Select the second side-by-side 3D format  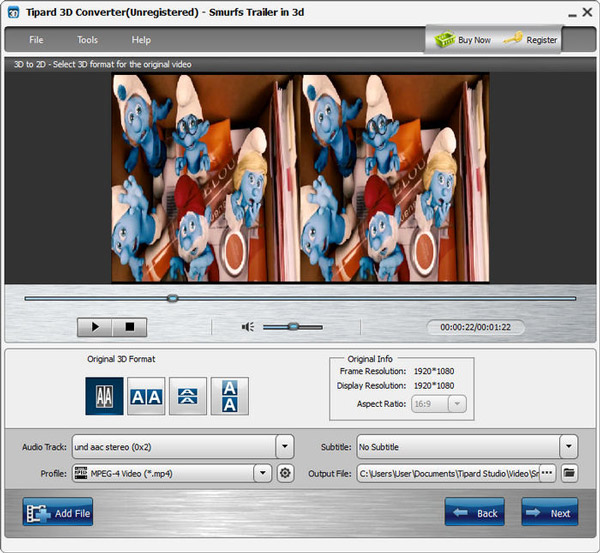pos(146,396)
